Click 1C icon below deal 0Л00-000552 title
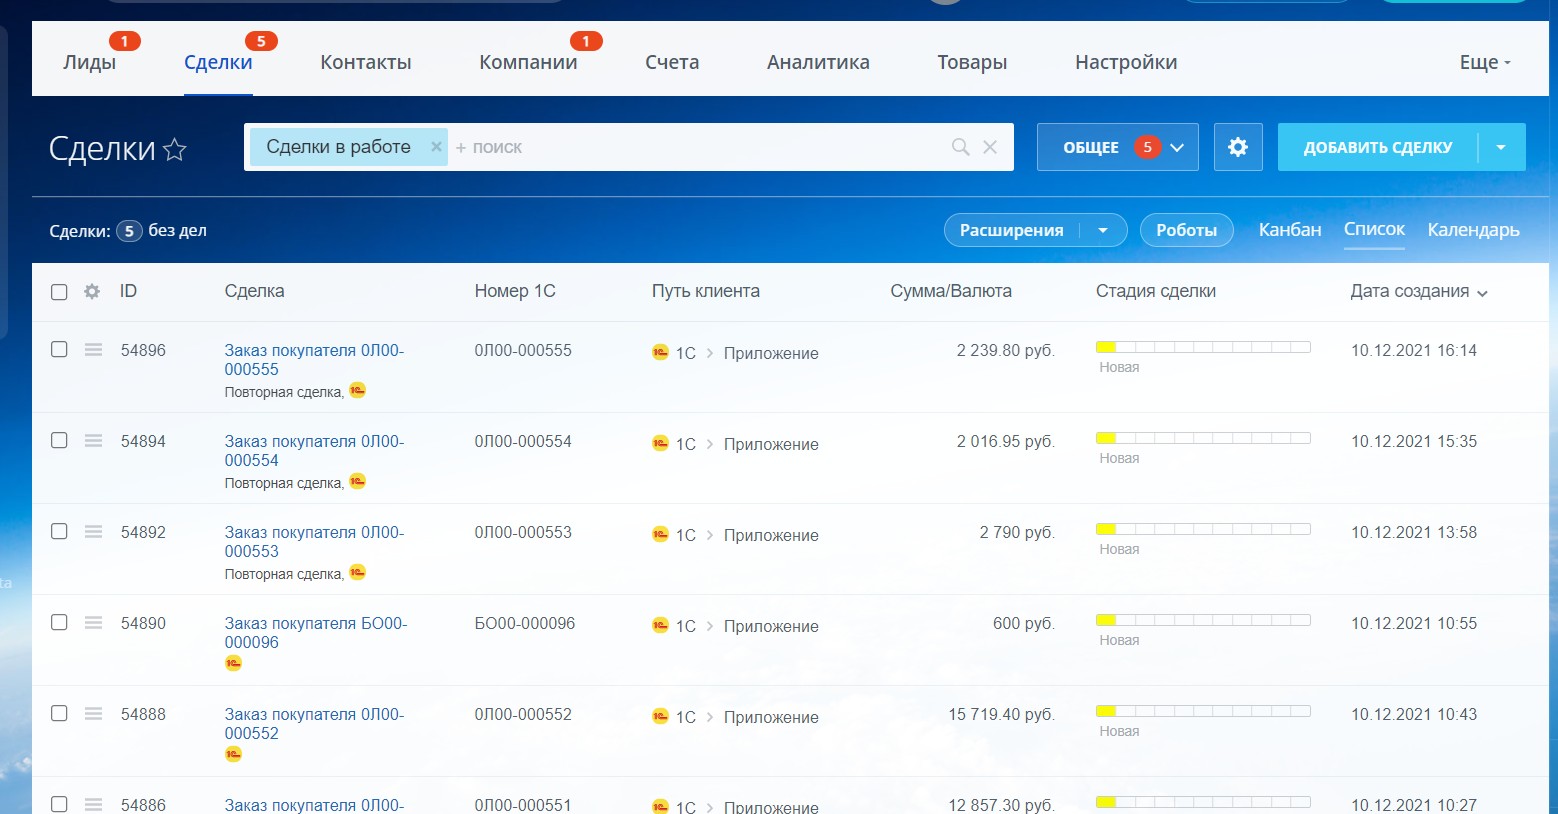 (x=233, y=754)
